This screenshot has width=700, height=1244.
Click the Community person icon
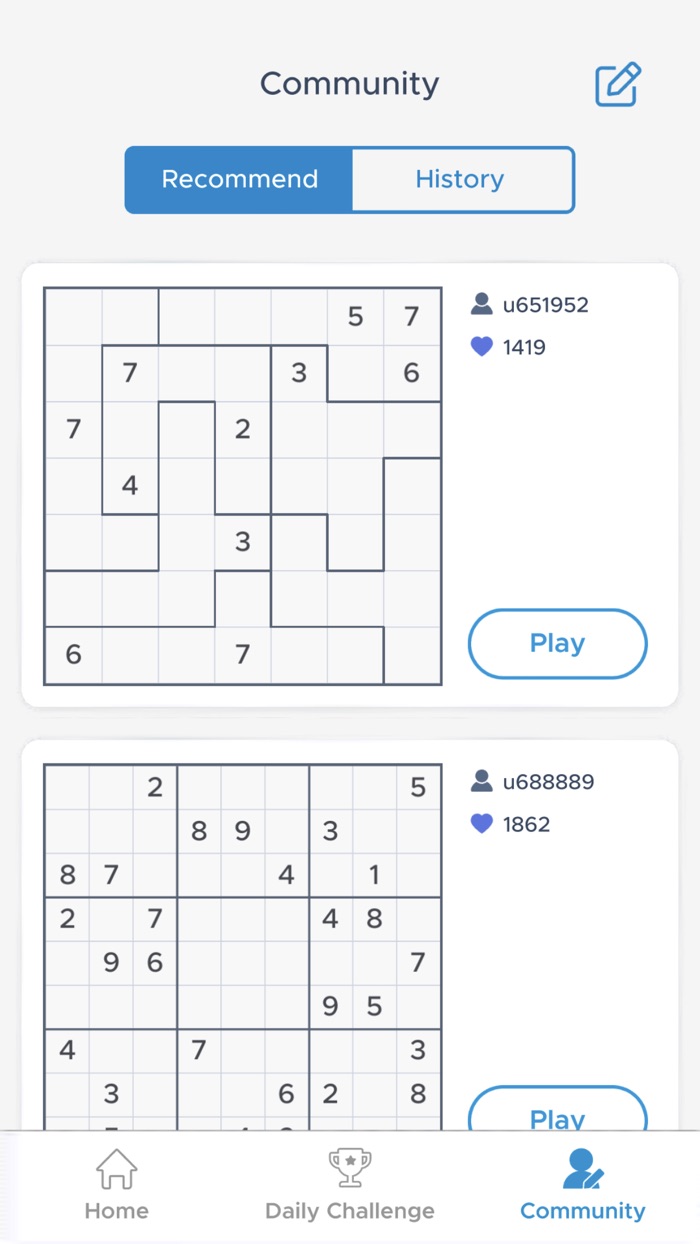coord(582,1167)
